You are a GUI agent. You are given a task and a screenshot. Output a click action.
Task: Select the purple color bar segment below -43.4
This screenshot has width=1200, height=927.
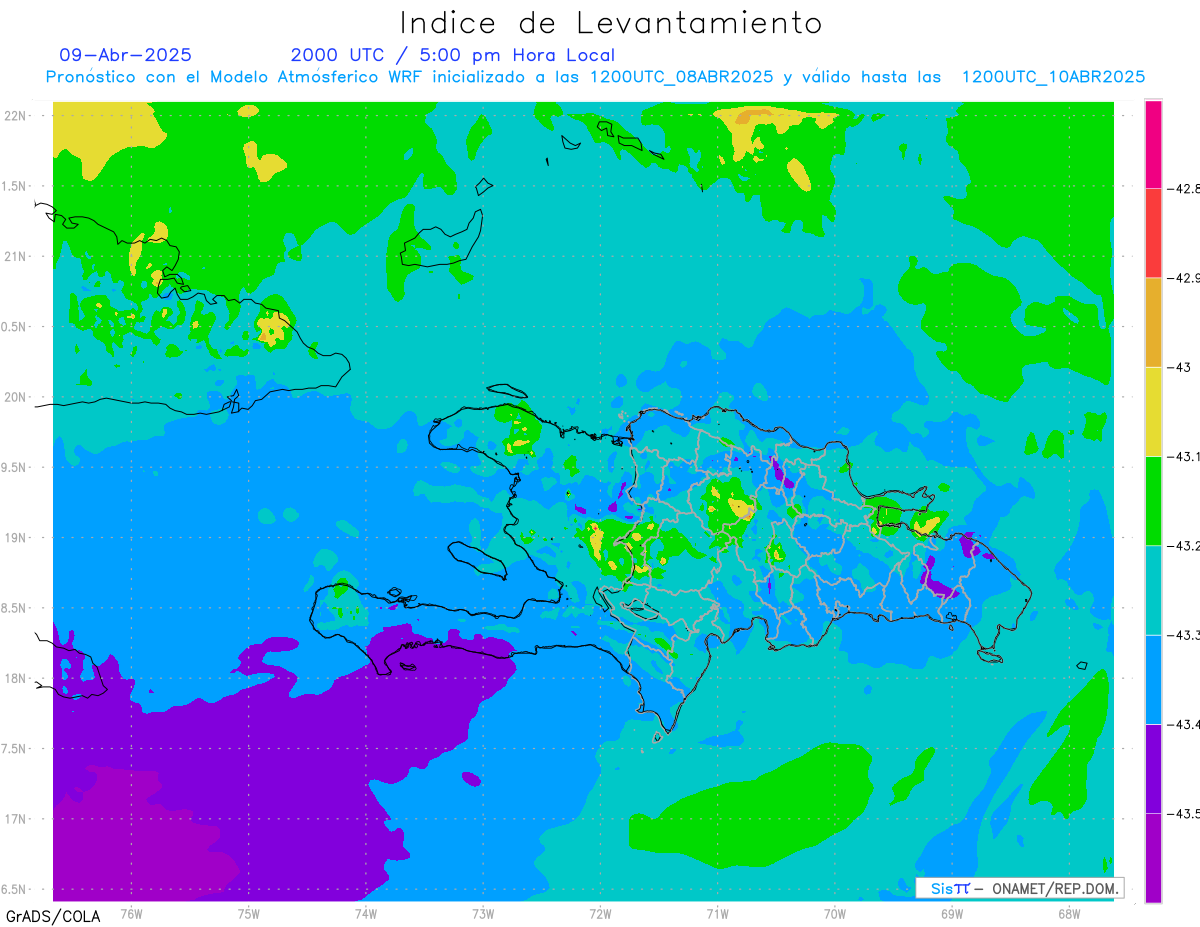[1153, 768]
